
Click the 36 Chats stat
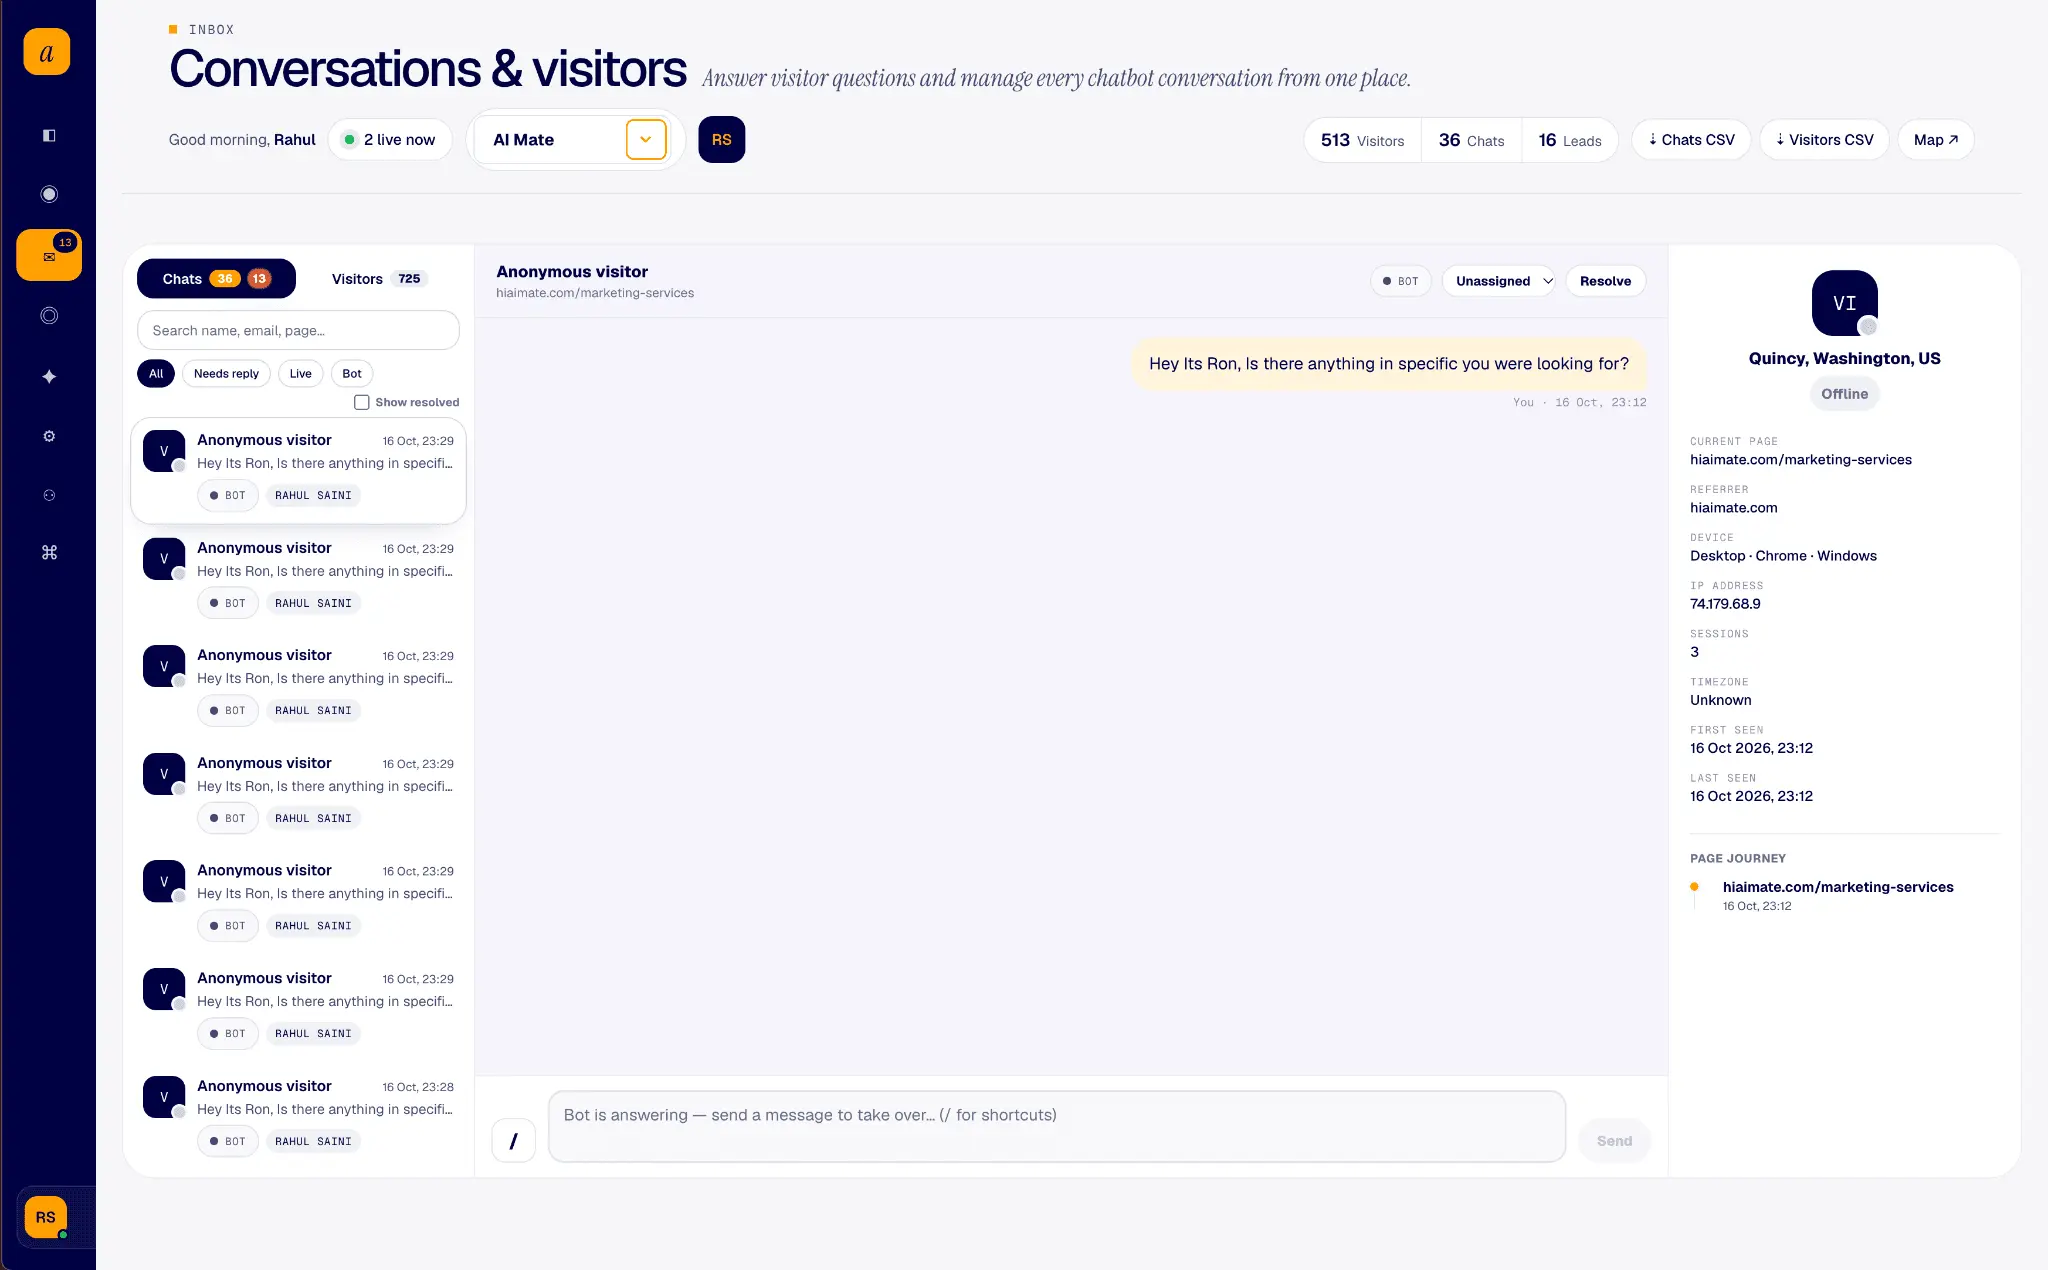(x=1471, y=140)
